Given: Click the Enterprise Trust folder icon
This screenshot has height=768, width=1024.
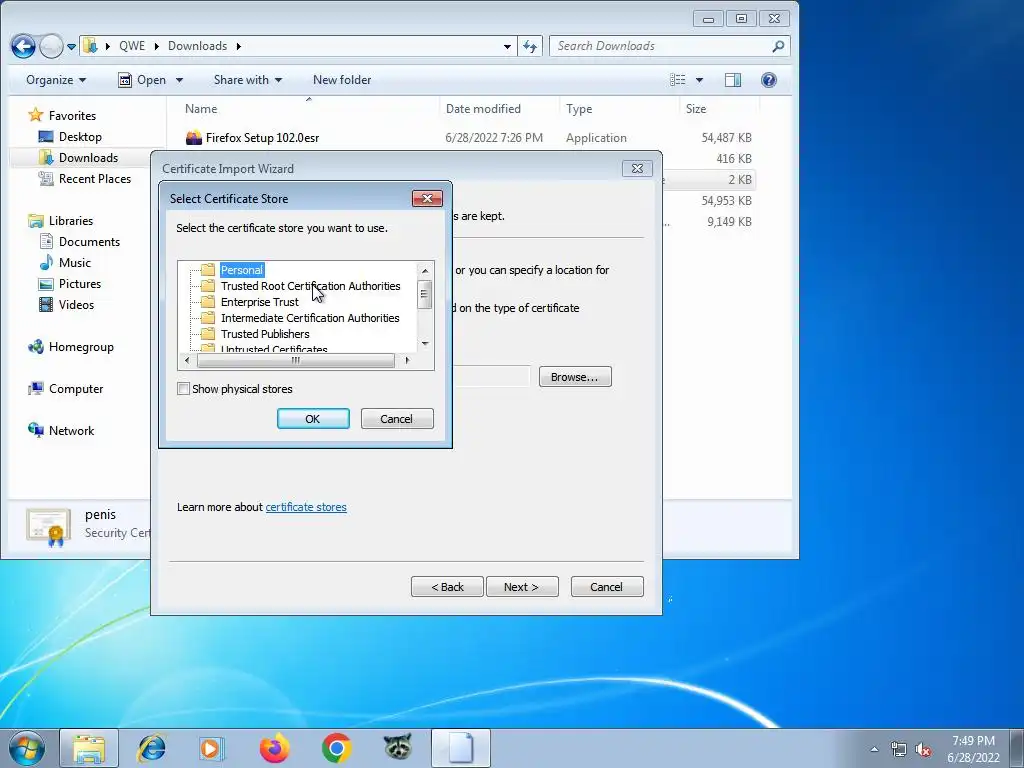Looking at the screenshot, I should tap(208, 302).
